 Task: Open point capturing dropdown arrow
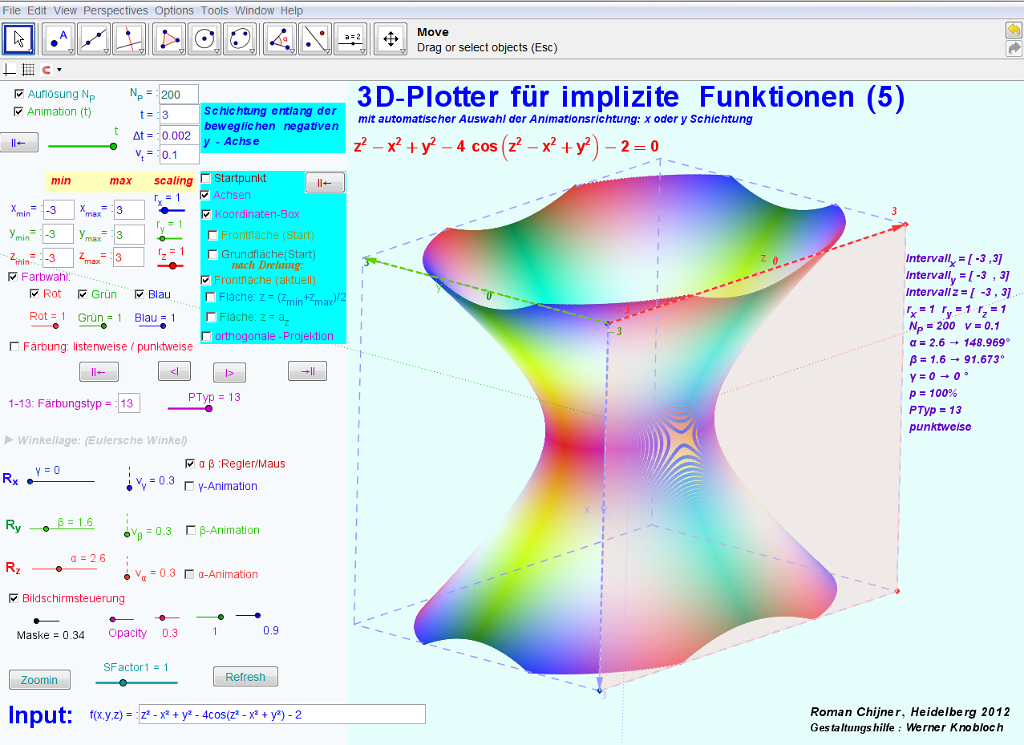(60, 70)
